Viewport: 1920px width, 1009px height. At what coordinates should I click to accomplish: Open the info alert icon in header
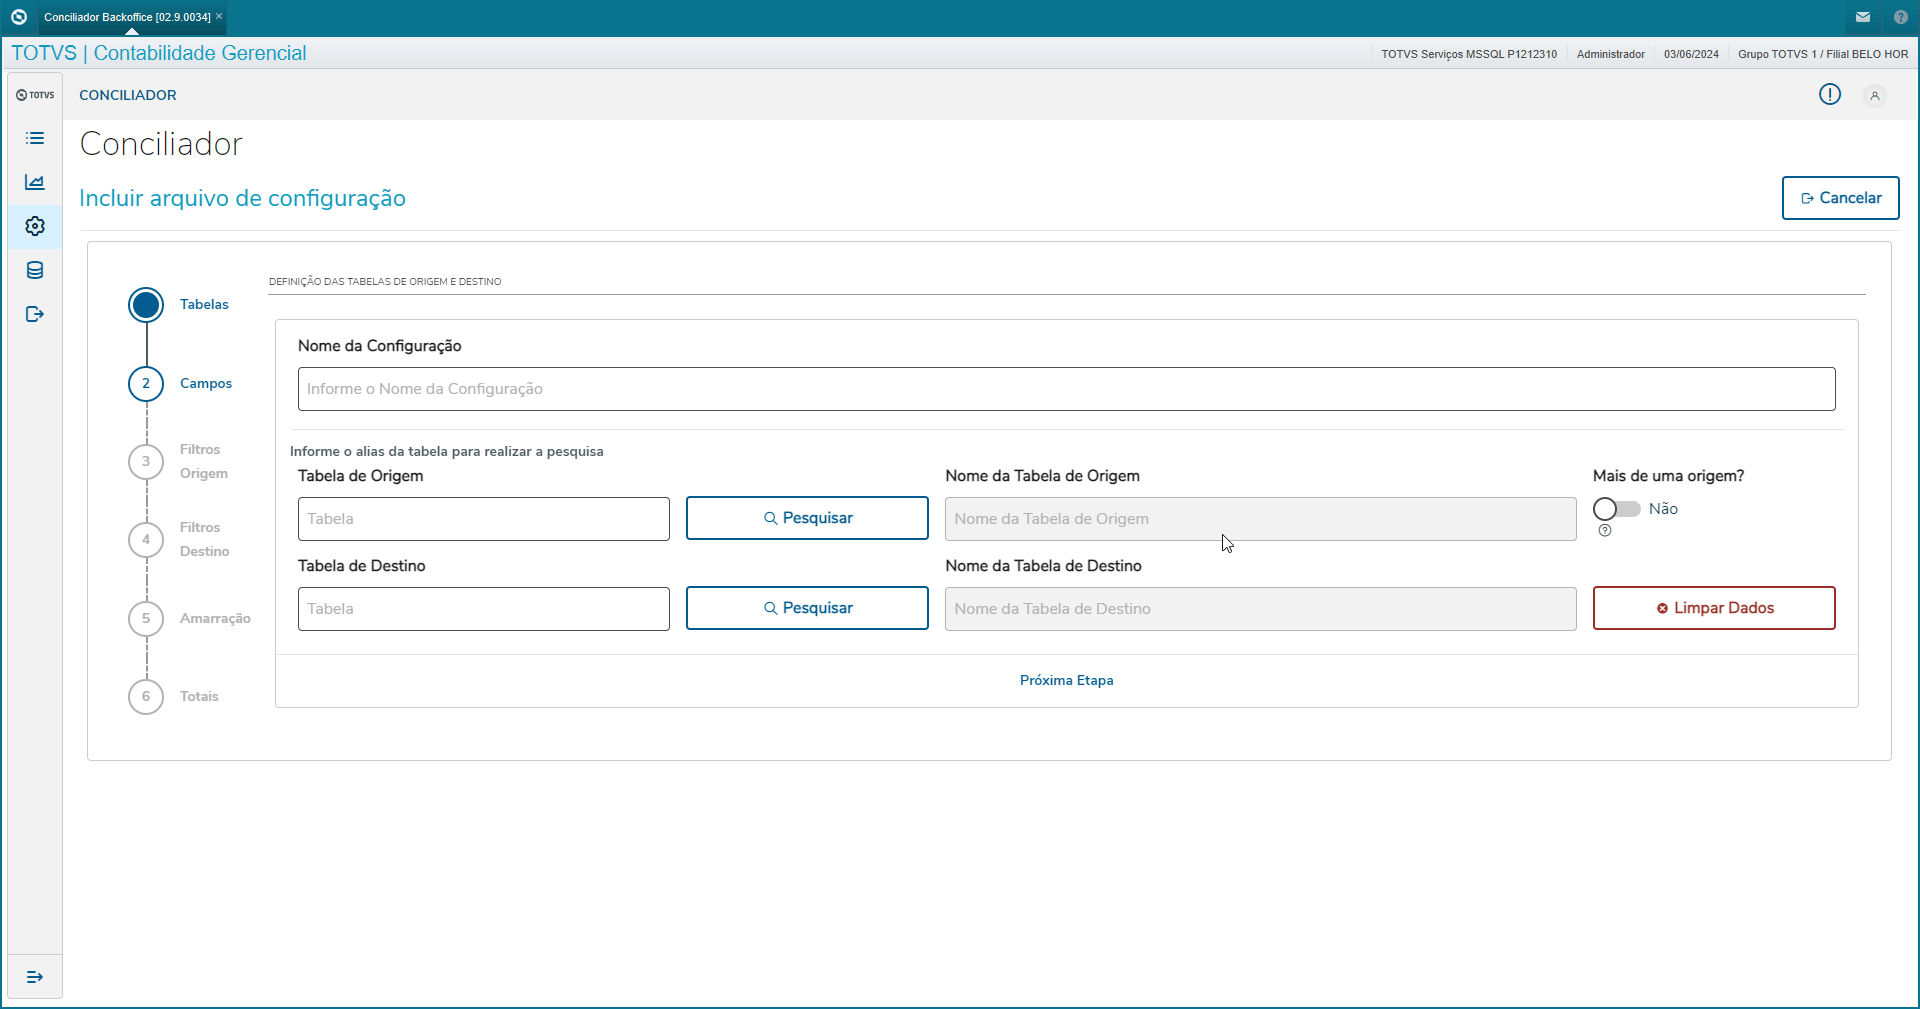point(1830,94)
